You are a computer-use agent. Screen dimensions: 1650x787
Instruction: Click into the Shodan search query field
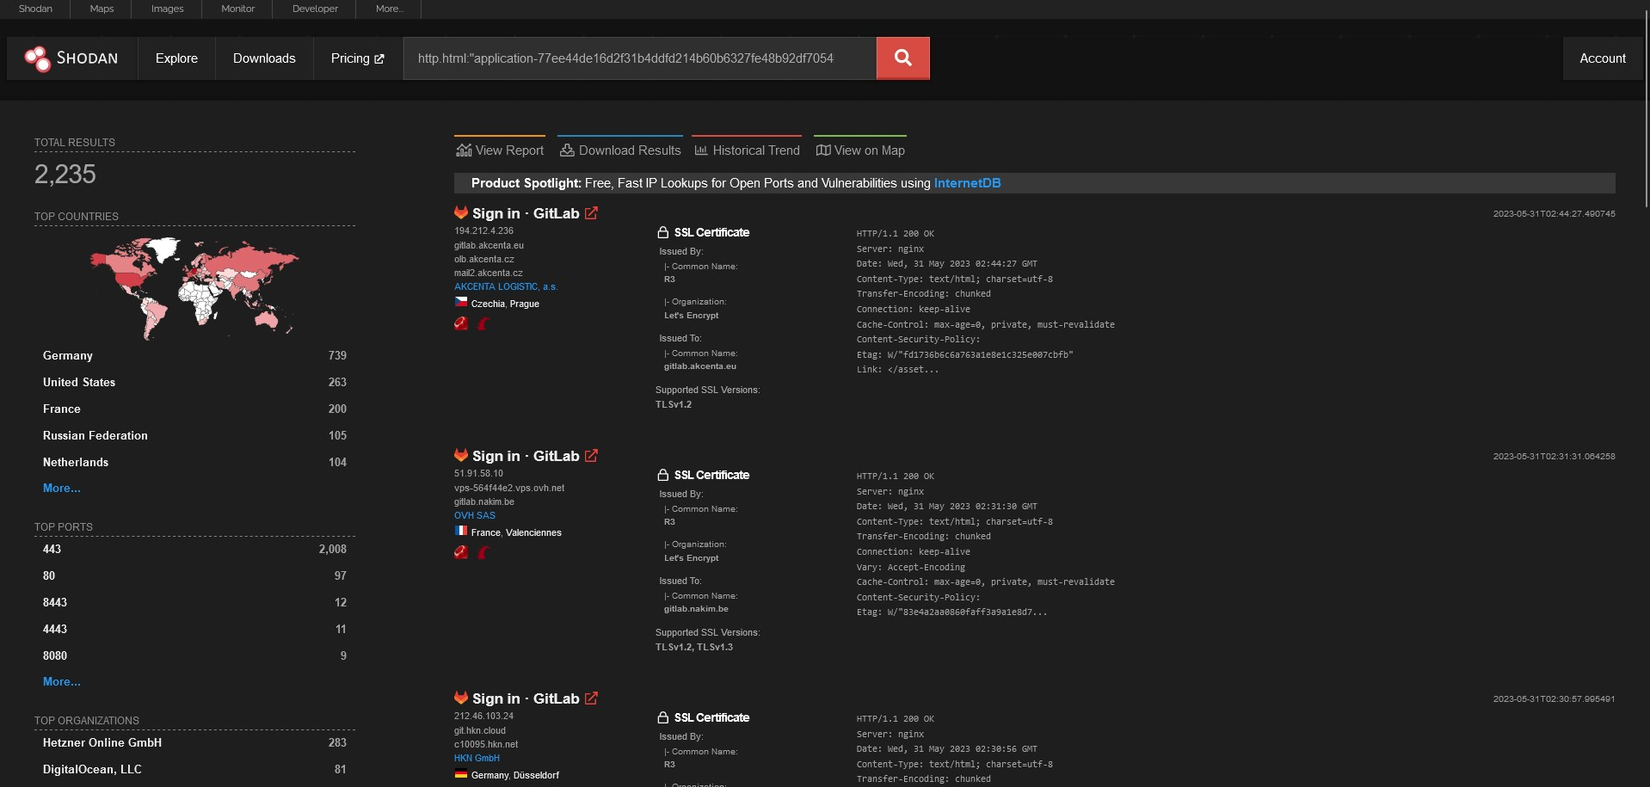pyautogui.click(x=640, y=58)
